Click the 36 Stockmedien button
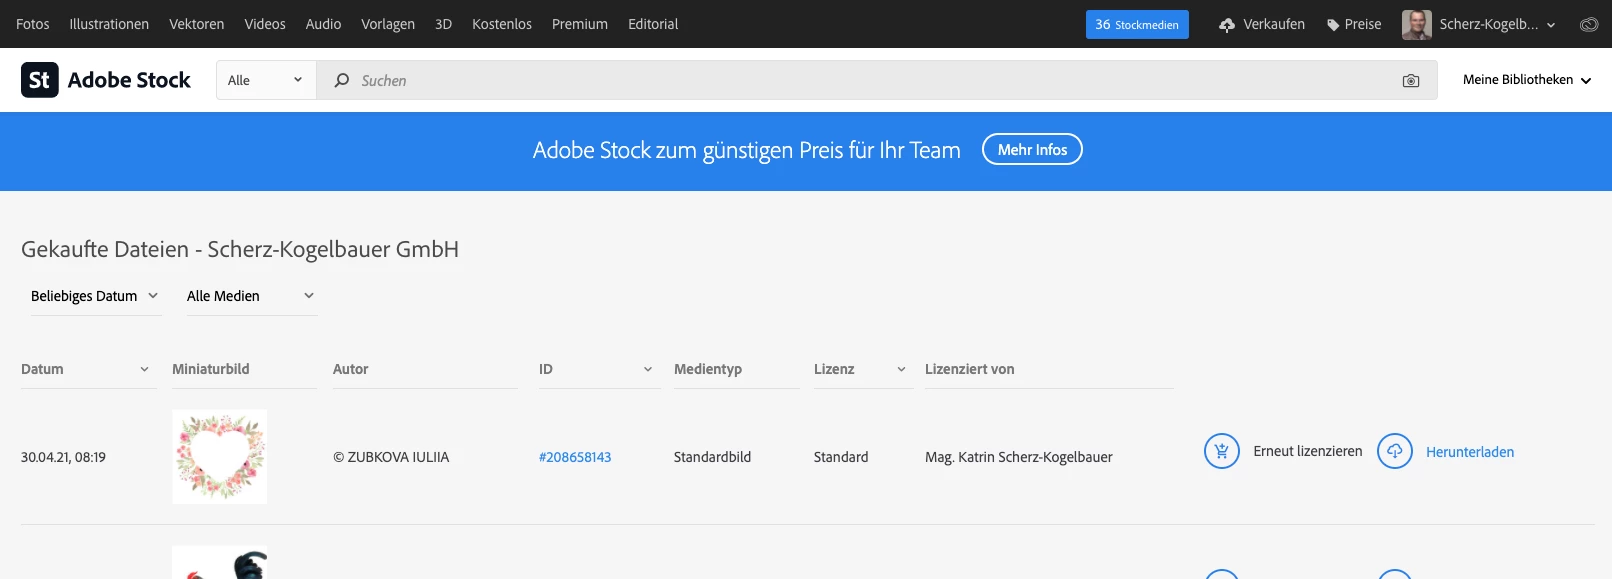 tap(1137, 25)
